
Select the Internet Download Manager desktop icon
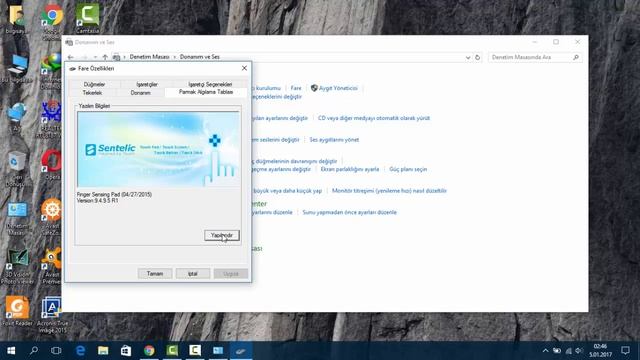coord(51,70)
